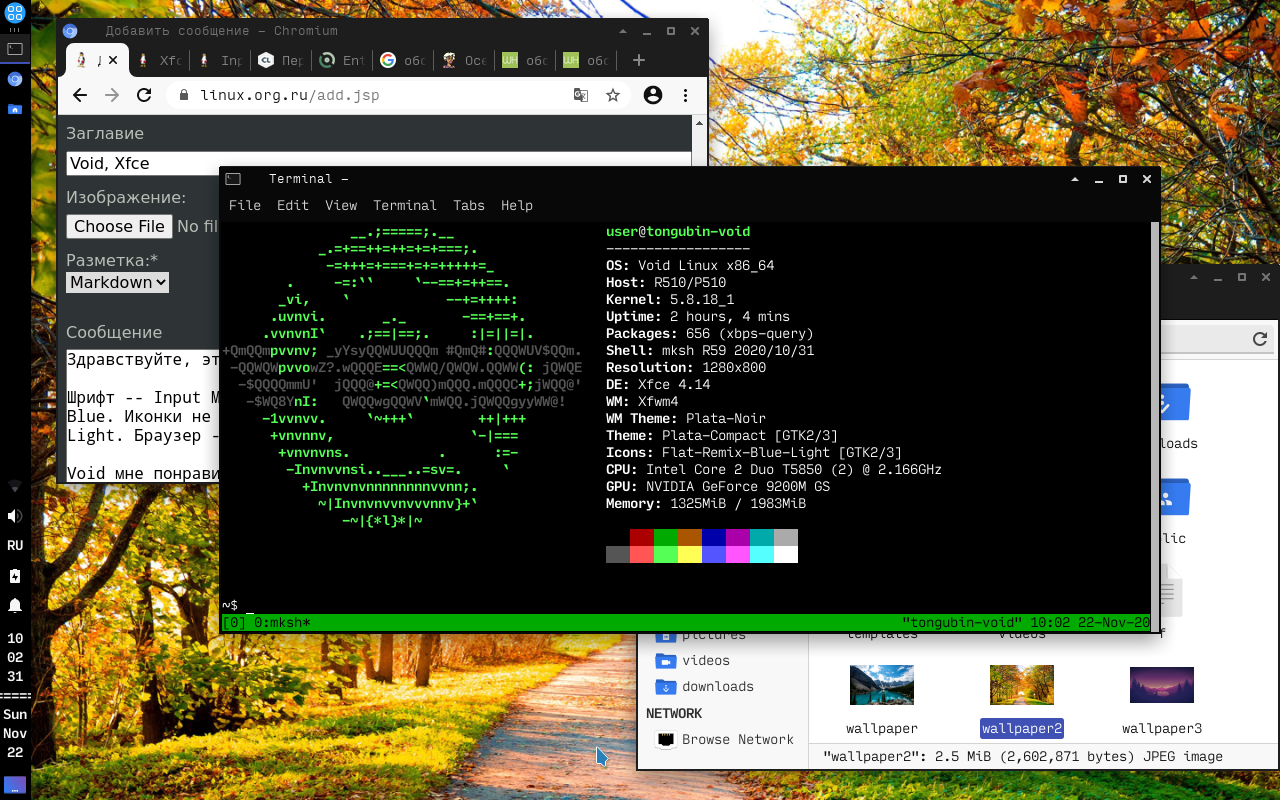Open the Terminal menu in menubar

pyautogui.click(x=405, y=205)
